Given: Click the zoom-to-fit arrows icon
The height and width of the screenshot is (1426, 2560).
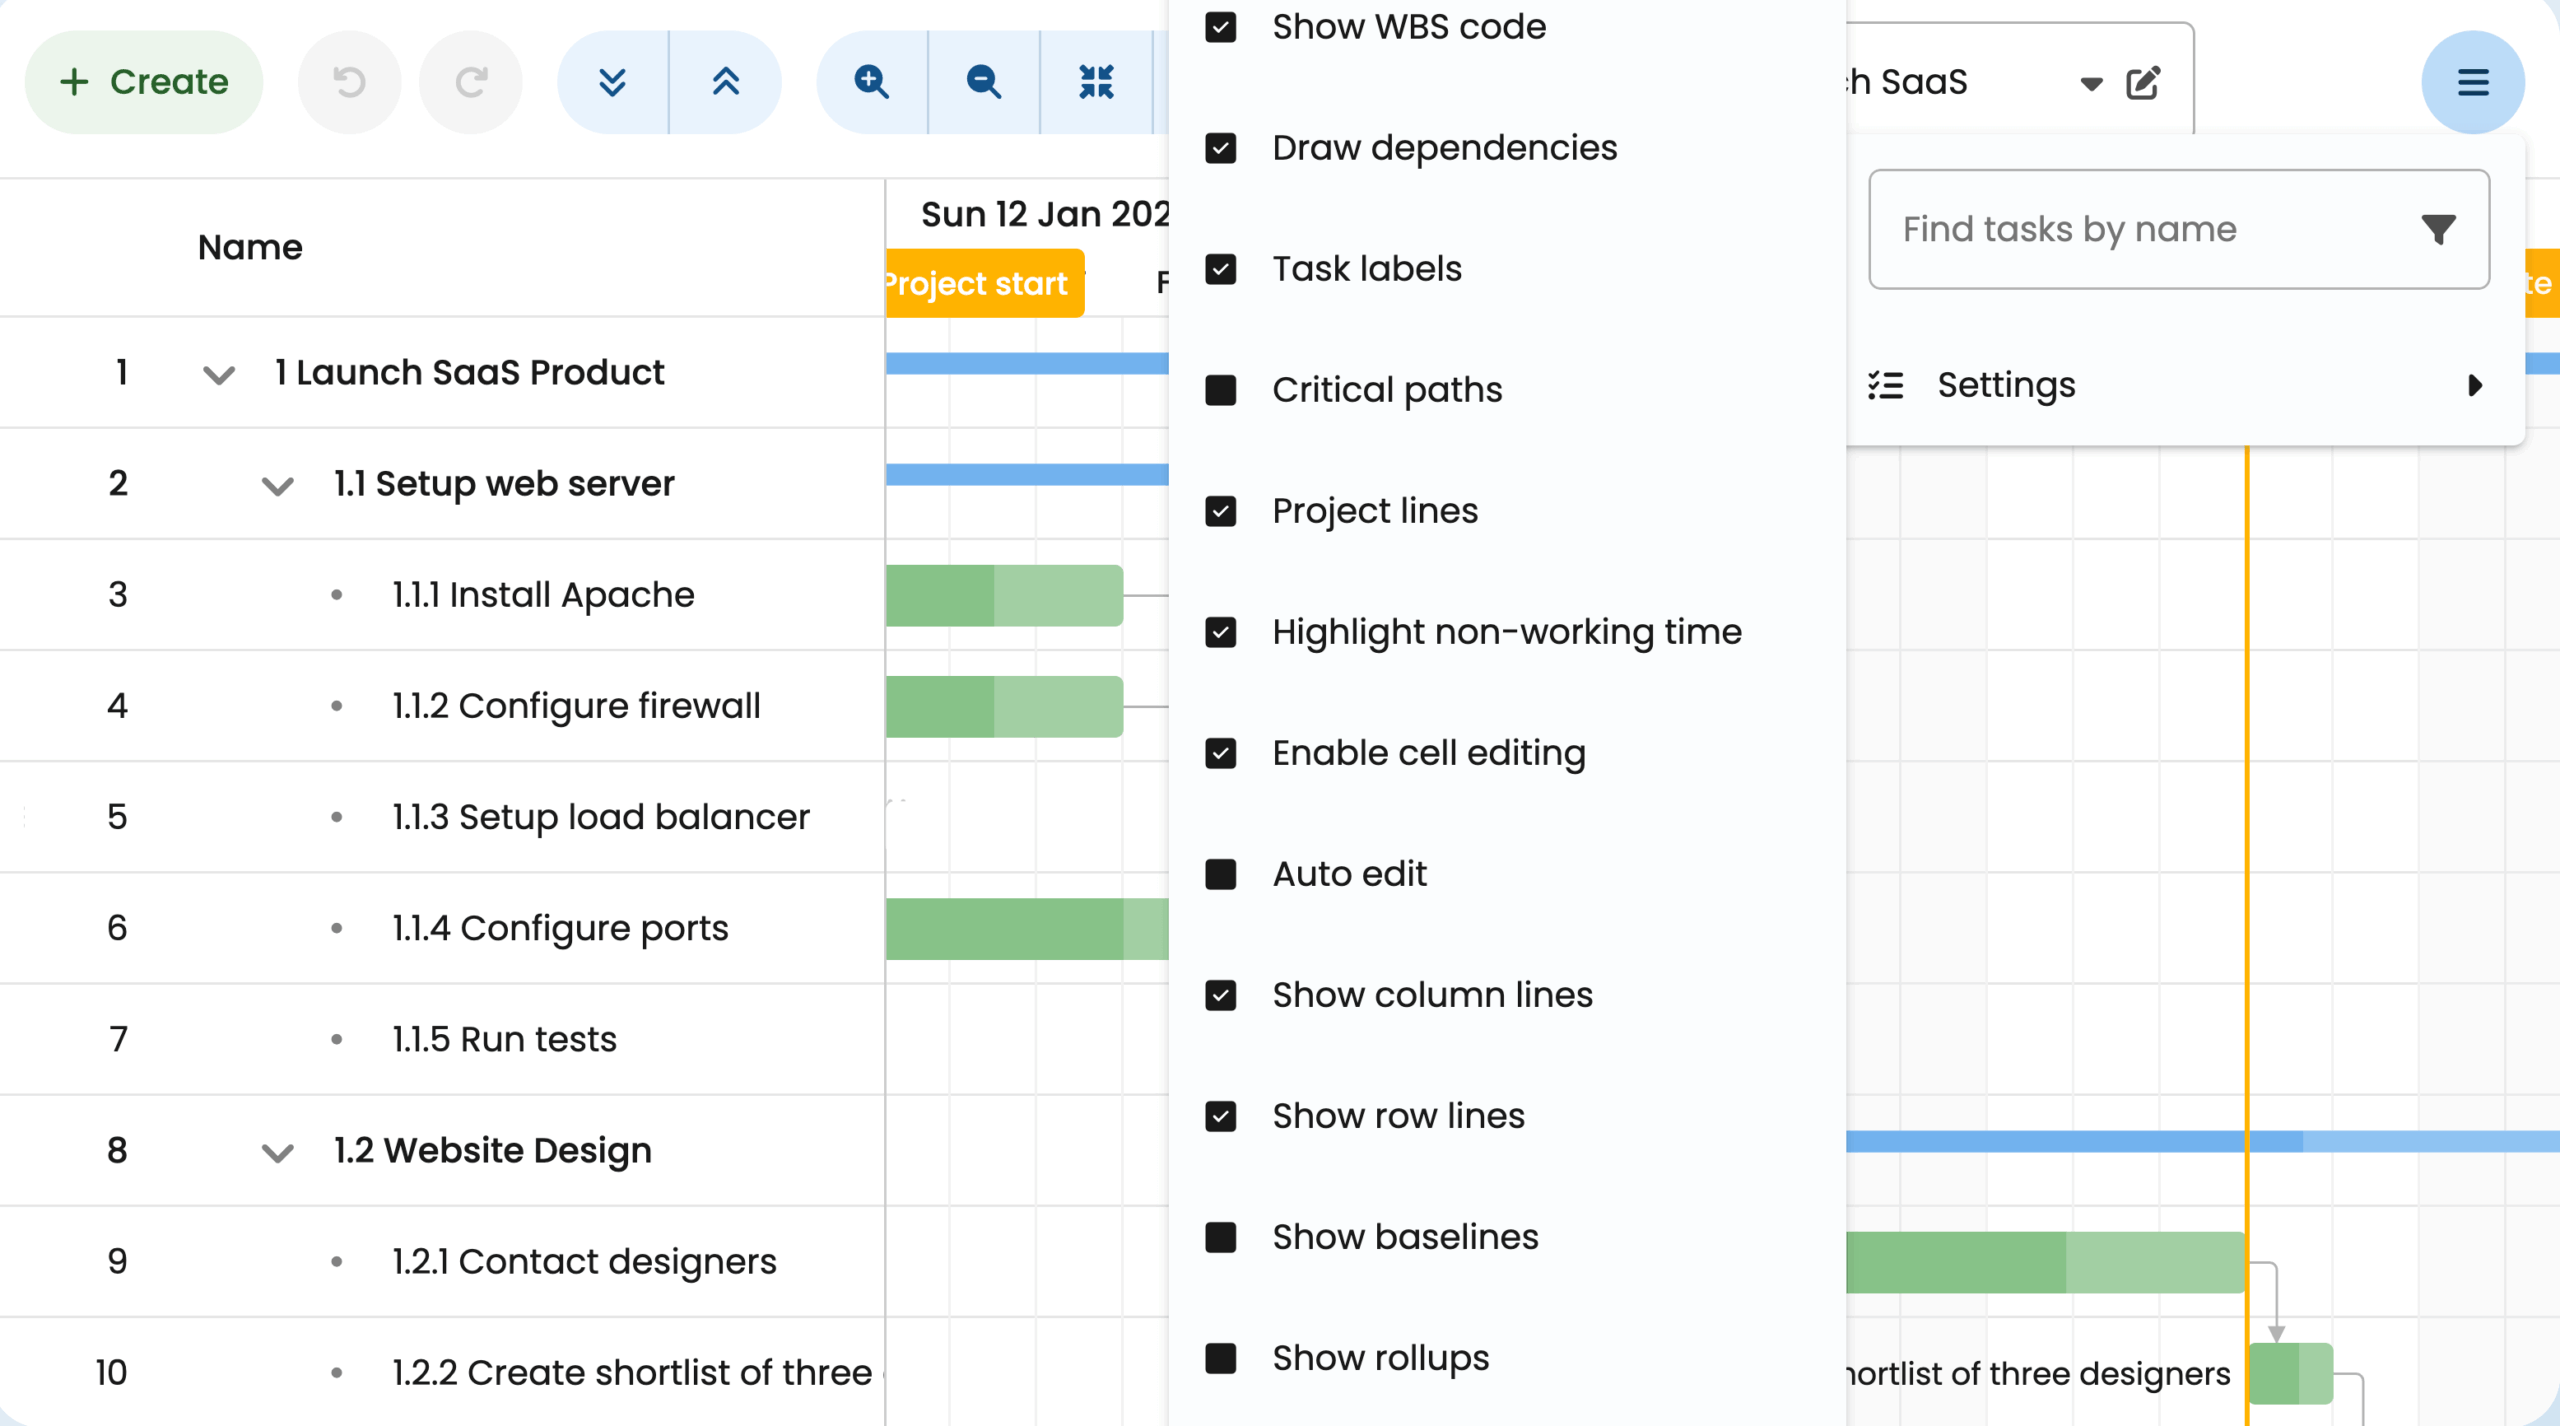Looking at the screenshot, I should click(x=1096, y=81).
